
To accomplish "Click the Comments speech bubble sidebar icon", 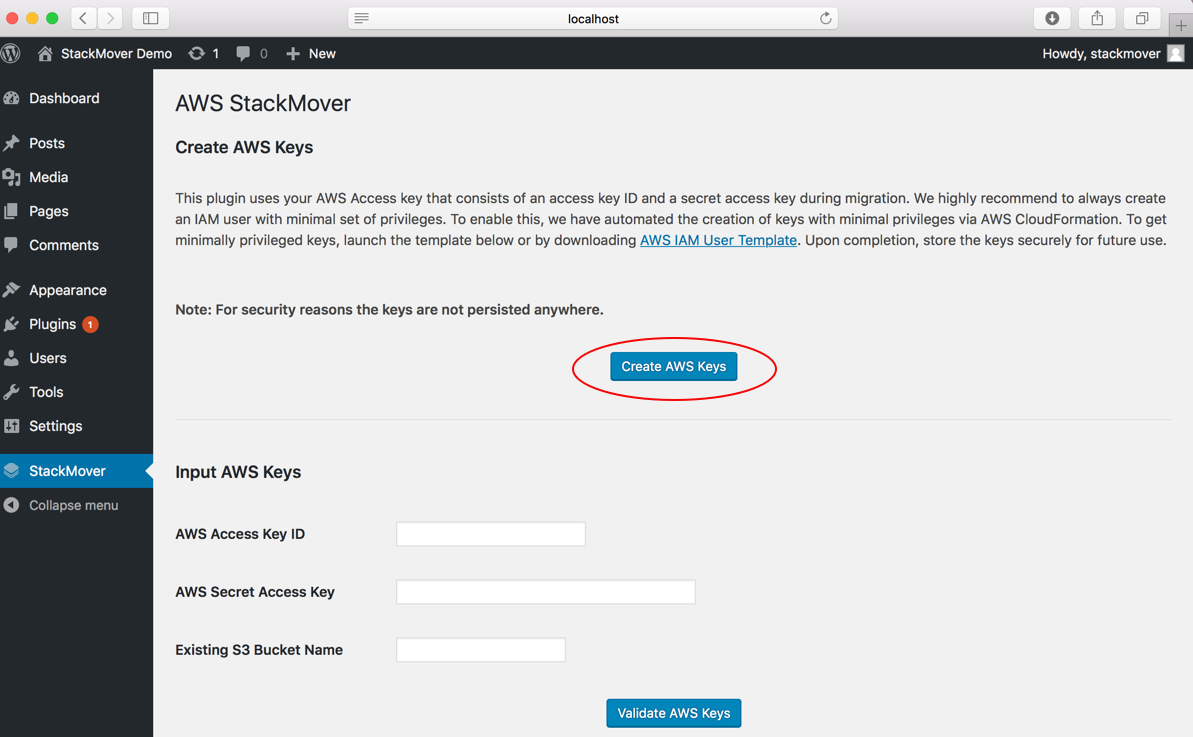I will (11, 245).
